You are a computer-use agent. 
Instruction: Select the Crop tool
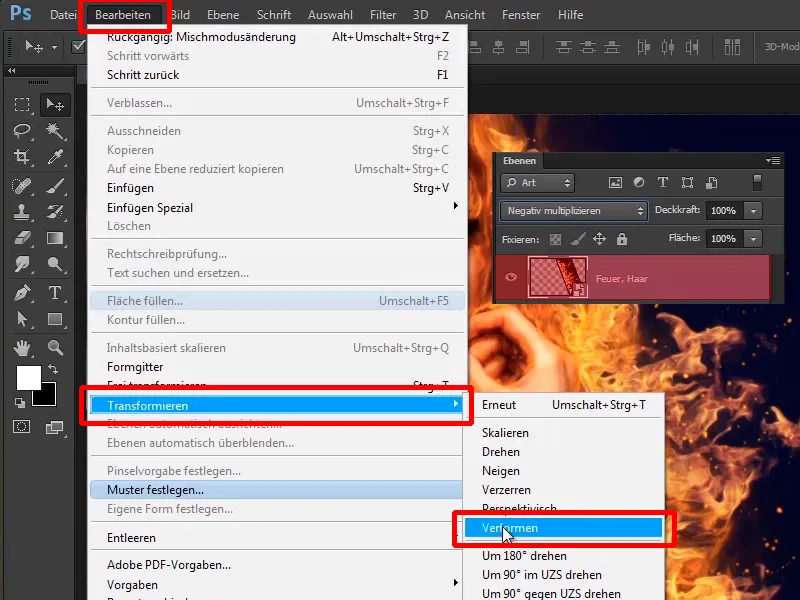(22, 157)
